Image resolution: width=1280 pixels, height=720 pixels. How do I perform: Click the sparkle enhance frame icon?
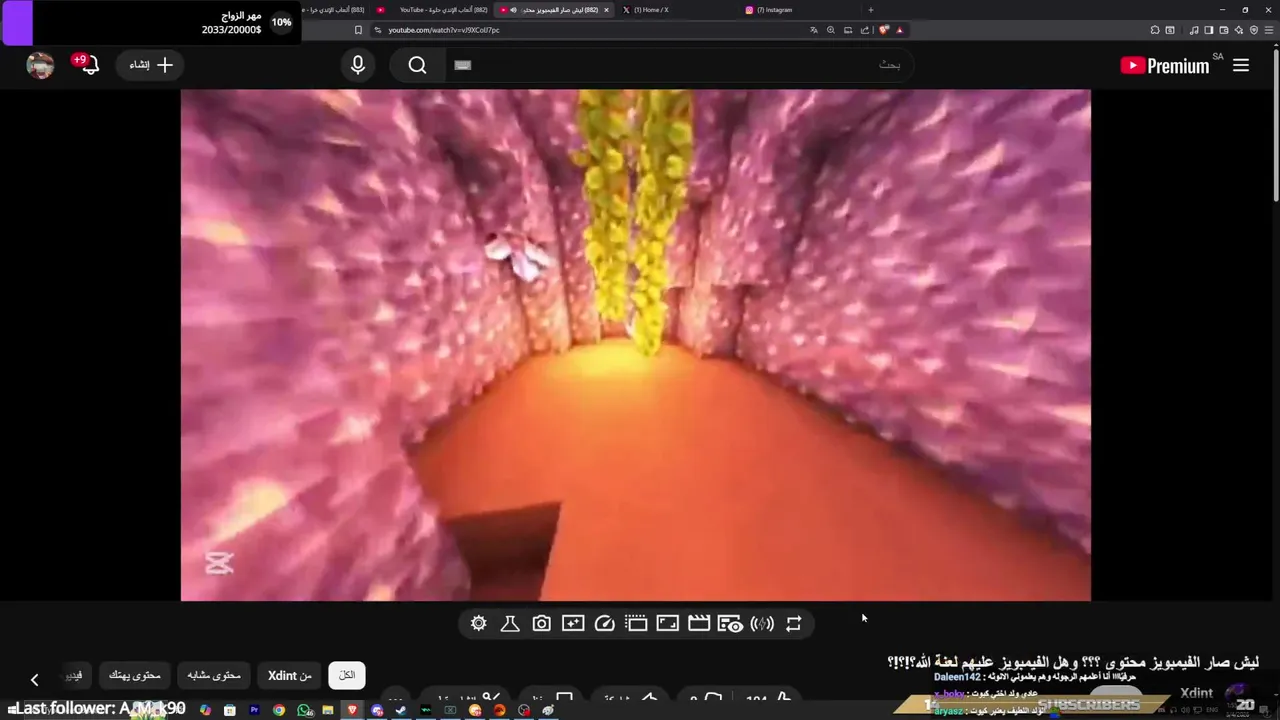[573, 623]
